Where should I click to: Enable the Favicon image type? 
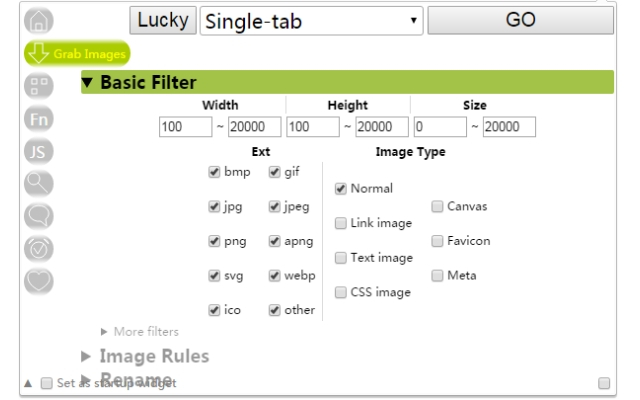438,241
